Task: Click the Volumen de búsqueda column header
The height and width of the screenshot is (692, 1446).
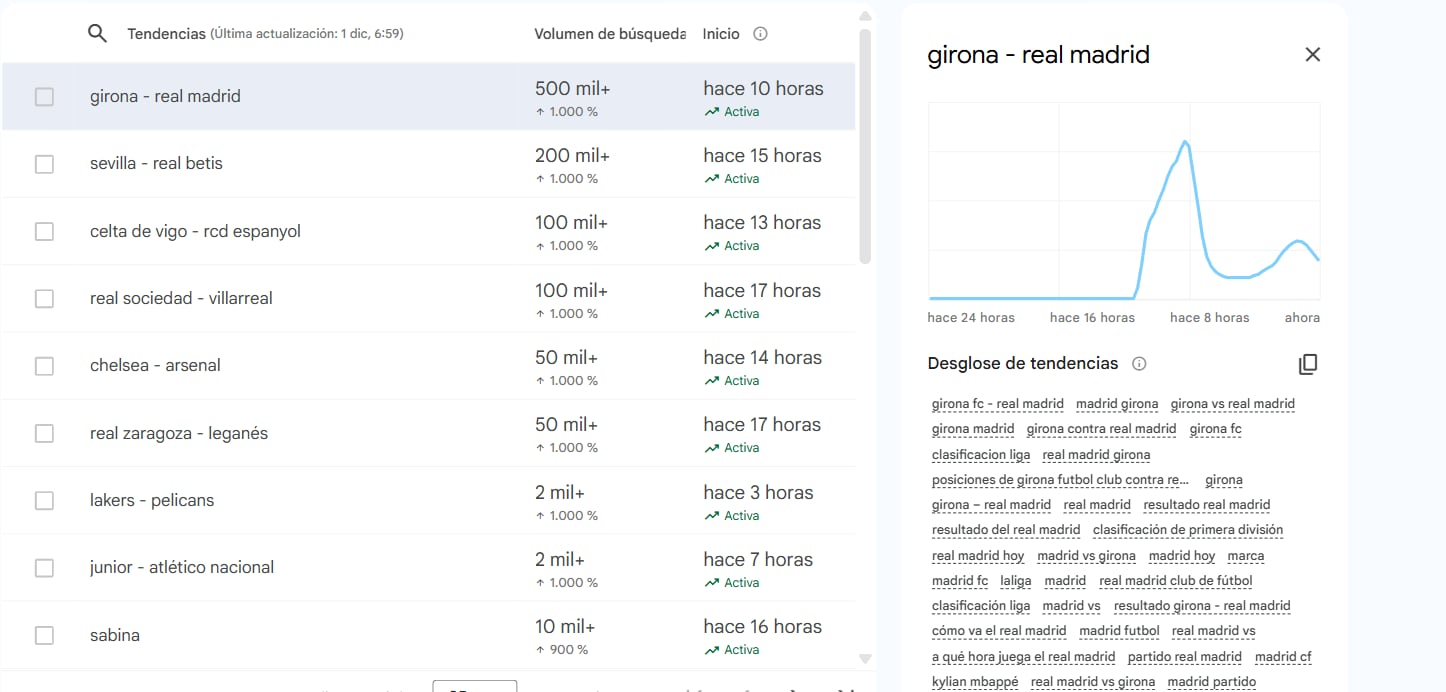Action: [x=609, y=34]
